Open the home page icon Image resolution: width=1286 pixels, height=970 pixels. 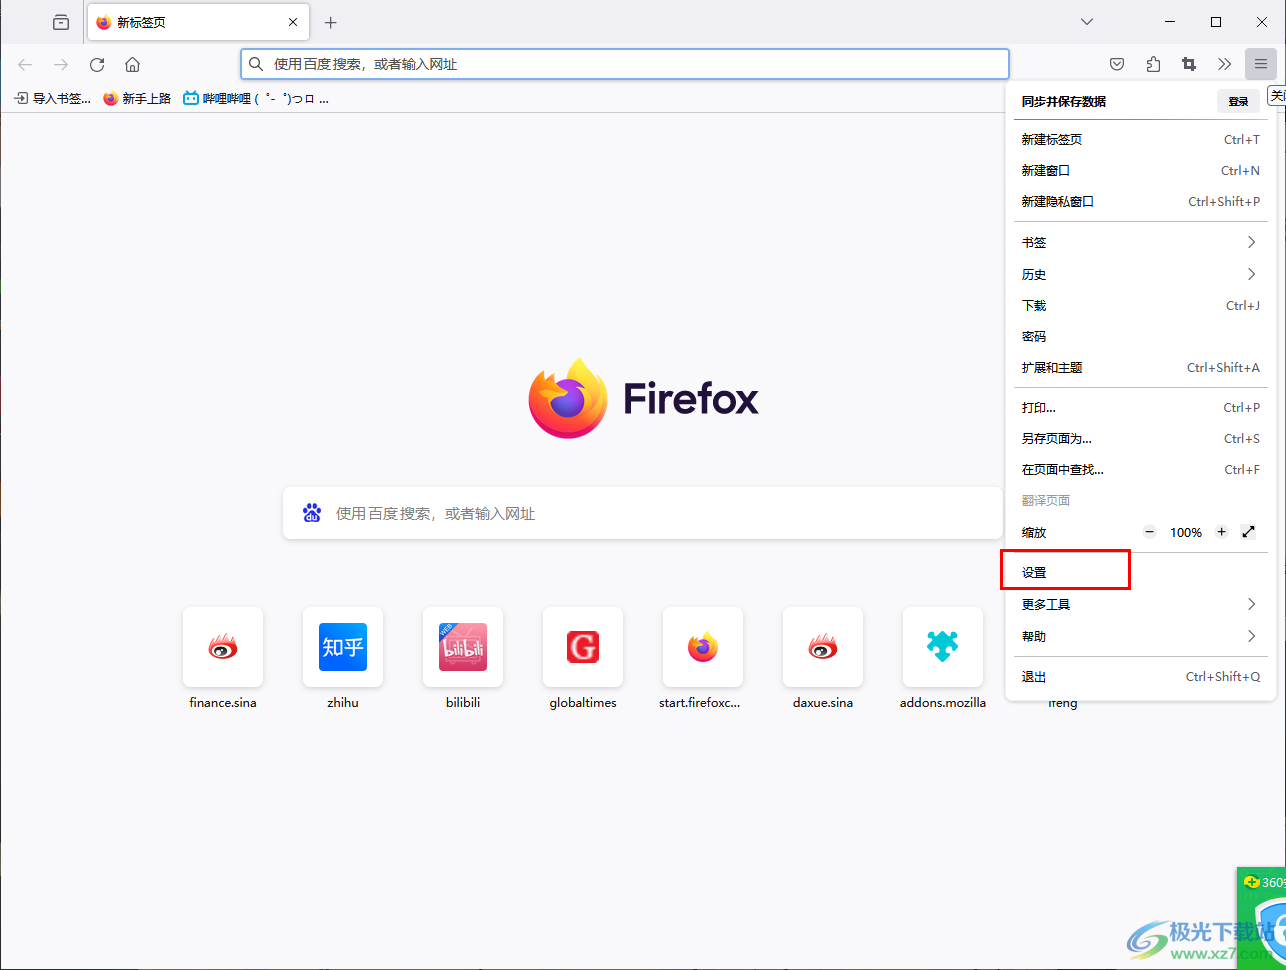pos(132,64)
